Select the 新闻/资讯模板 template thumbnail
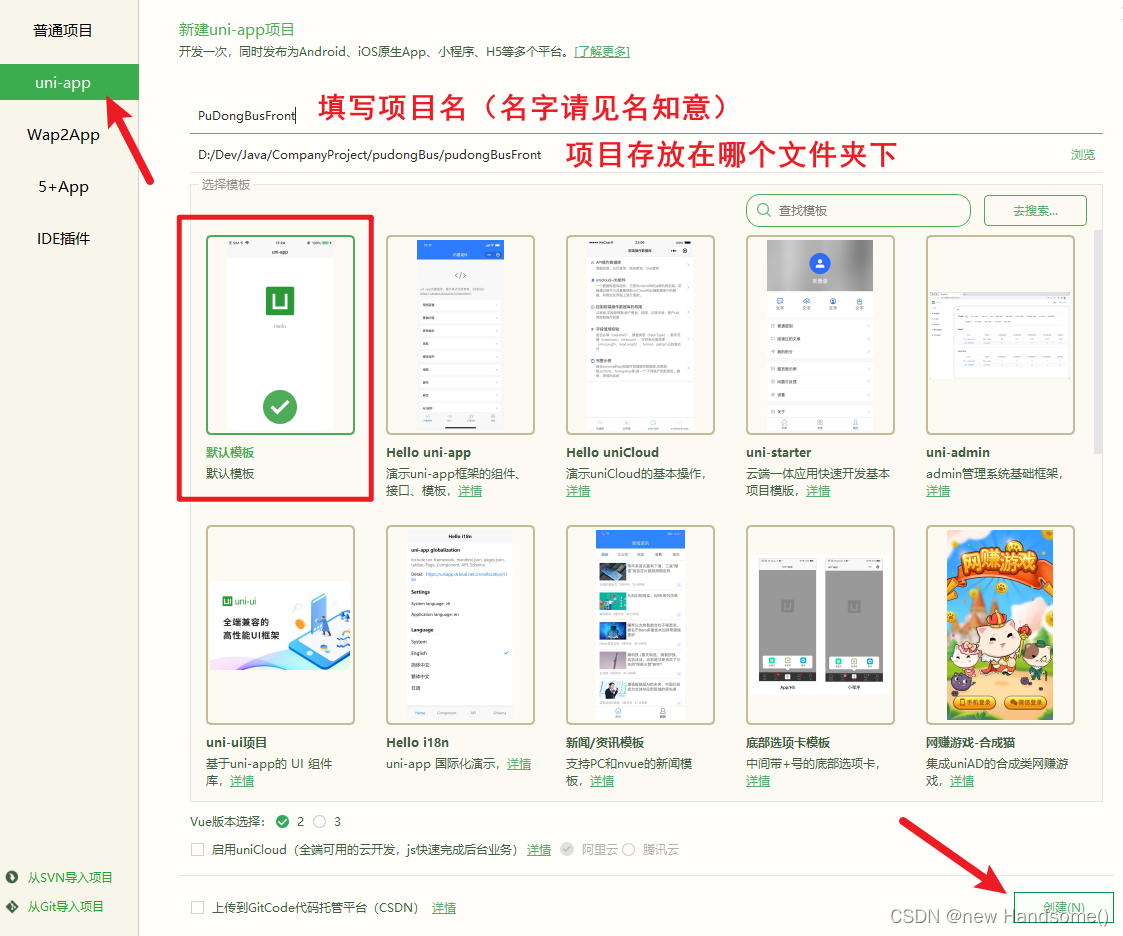Screen dimensions: 1123x936 tap(640, 624)
